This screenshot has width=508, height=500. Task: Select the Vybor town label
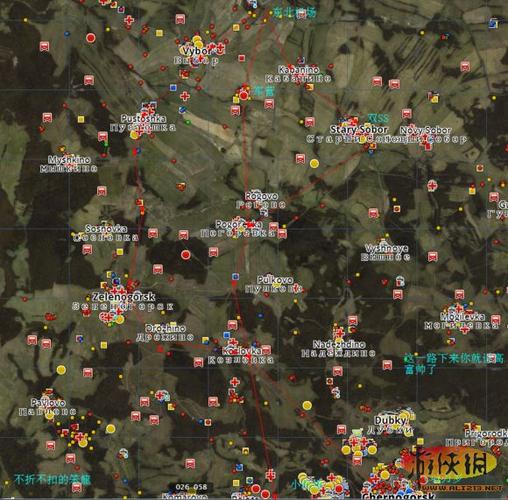[x=197, y=51]
